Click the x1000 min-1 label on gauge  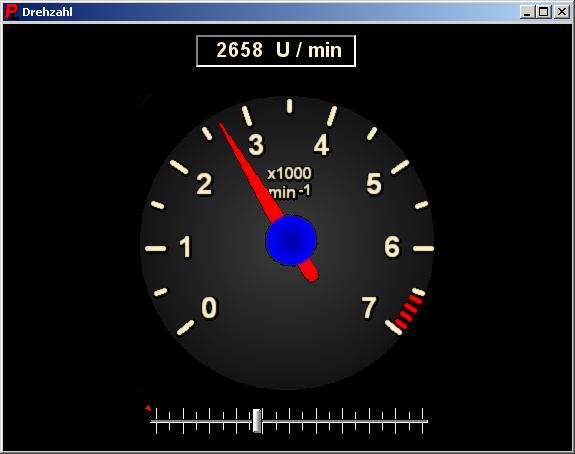[289, 183]
